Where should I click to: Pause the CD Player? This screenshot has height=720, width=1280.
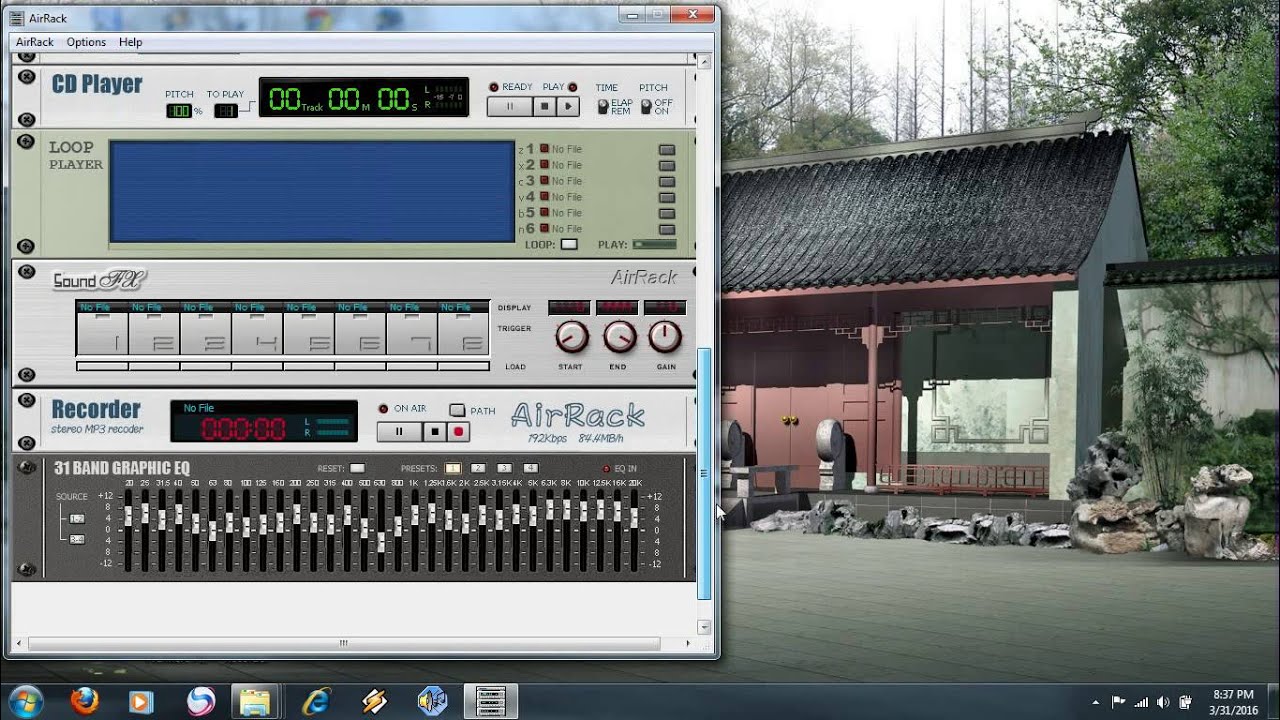pos(509,106)
